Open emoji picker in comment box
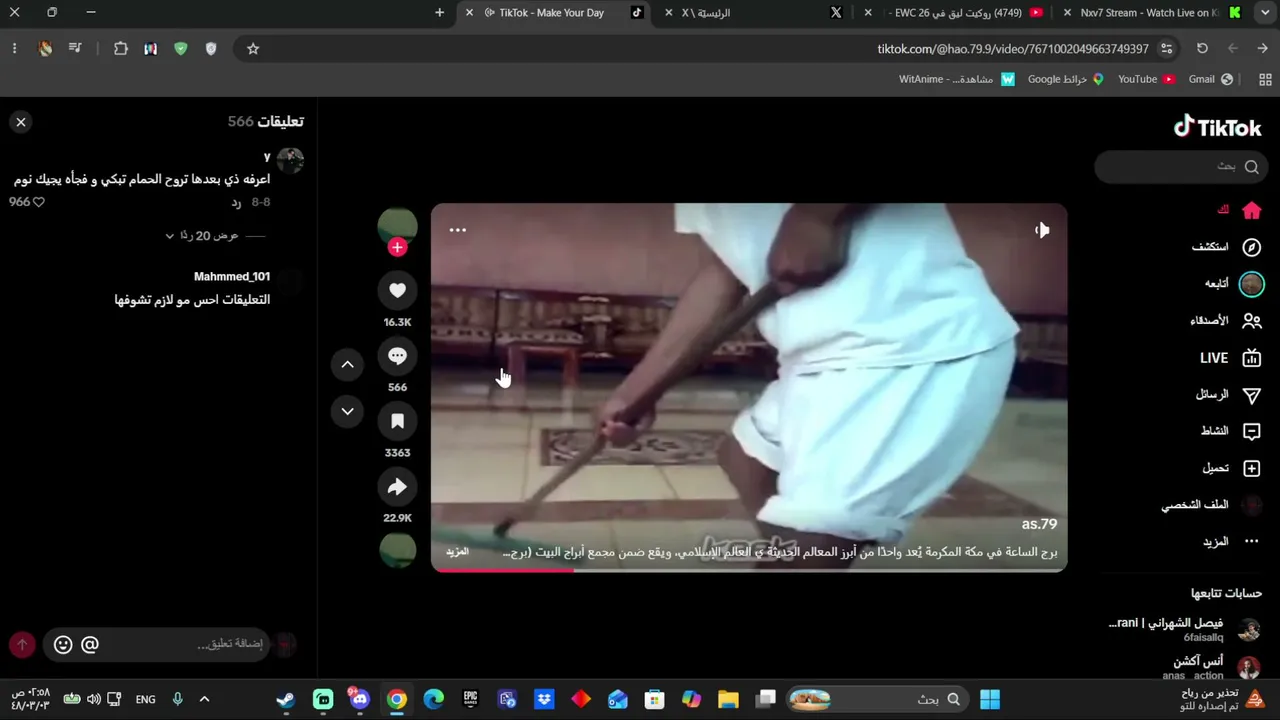This screenshot has height=720, width=1280. (63, 645)
